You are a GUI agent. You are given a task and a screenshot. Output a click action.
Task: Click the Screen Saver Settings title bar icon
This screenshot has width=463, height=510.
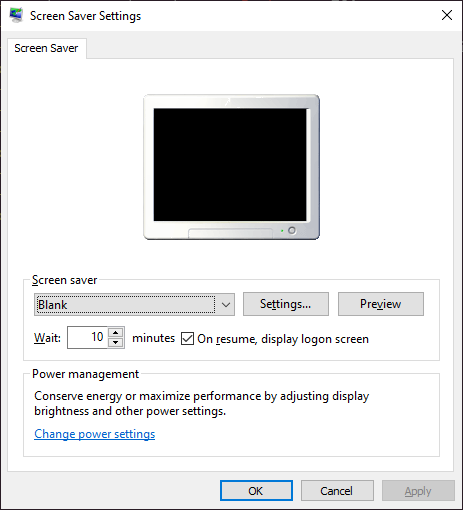pyautogui.click(x=16, y=15)
